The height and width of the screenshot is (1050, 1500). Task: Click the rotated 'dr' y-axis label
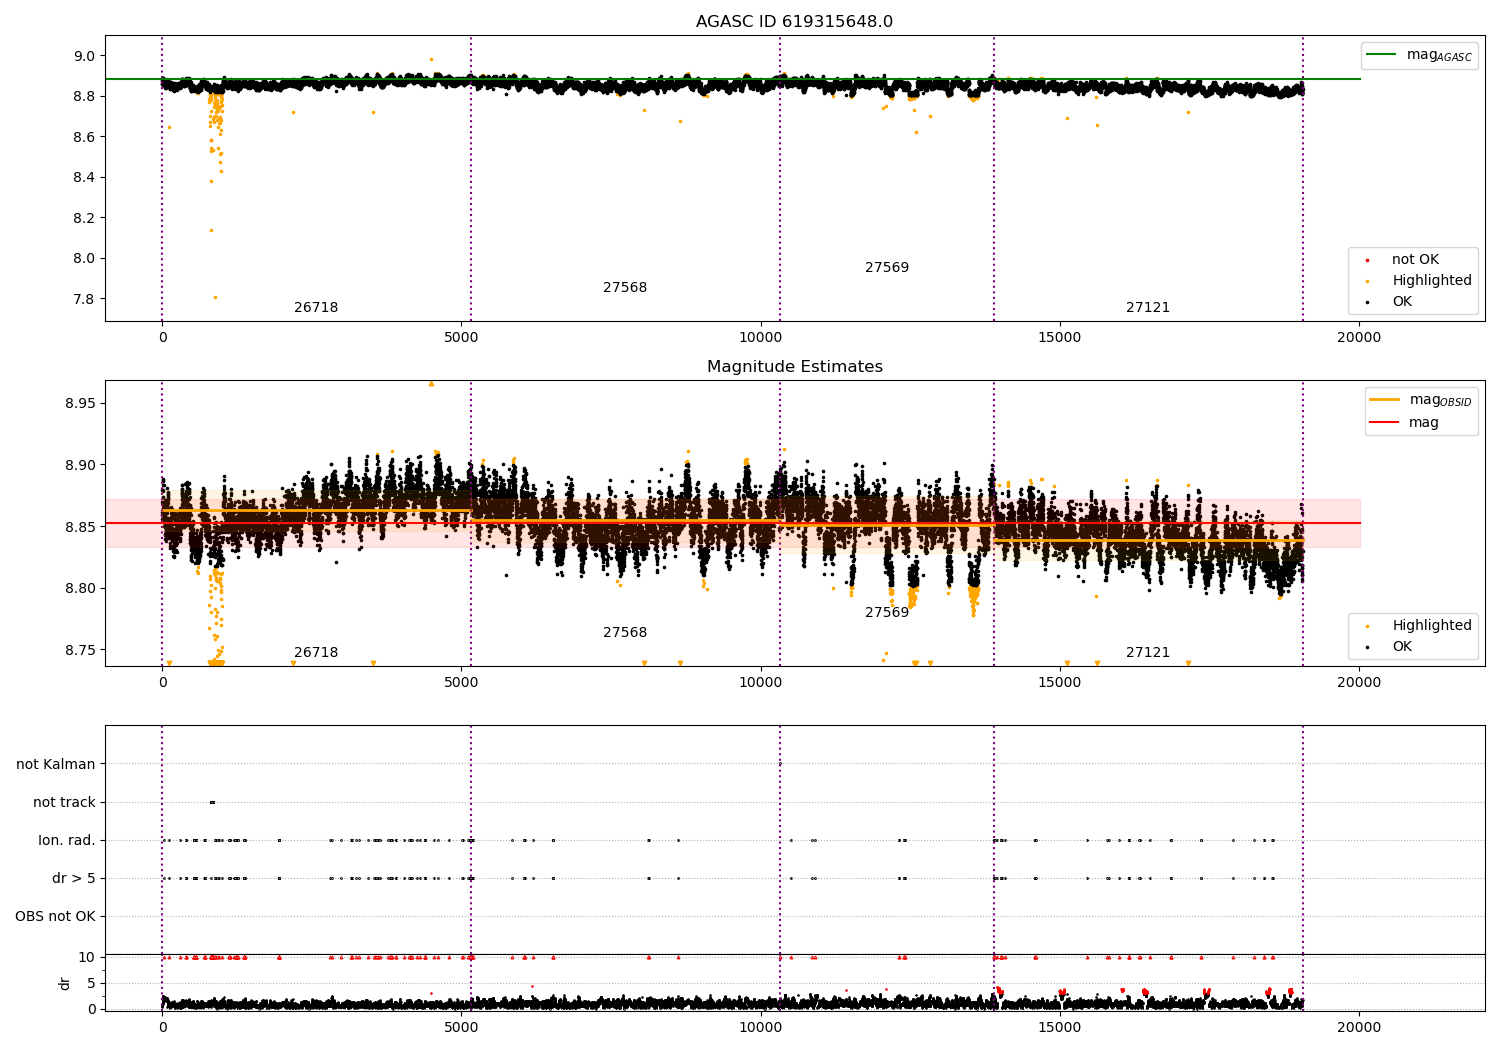coord(65,983)
